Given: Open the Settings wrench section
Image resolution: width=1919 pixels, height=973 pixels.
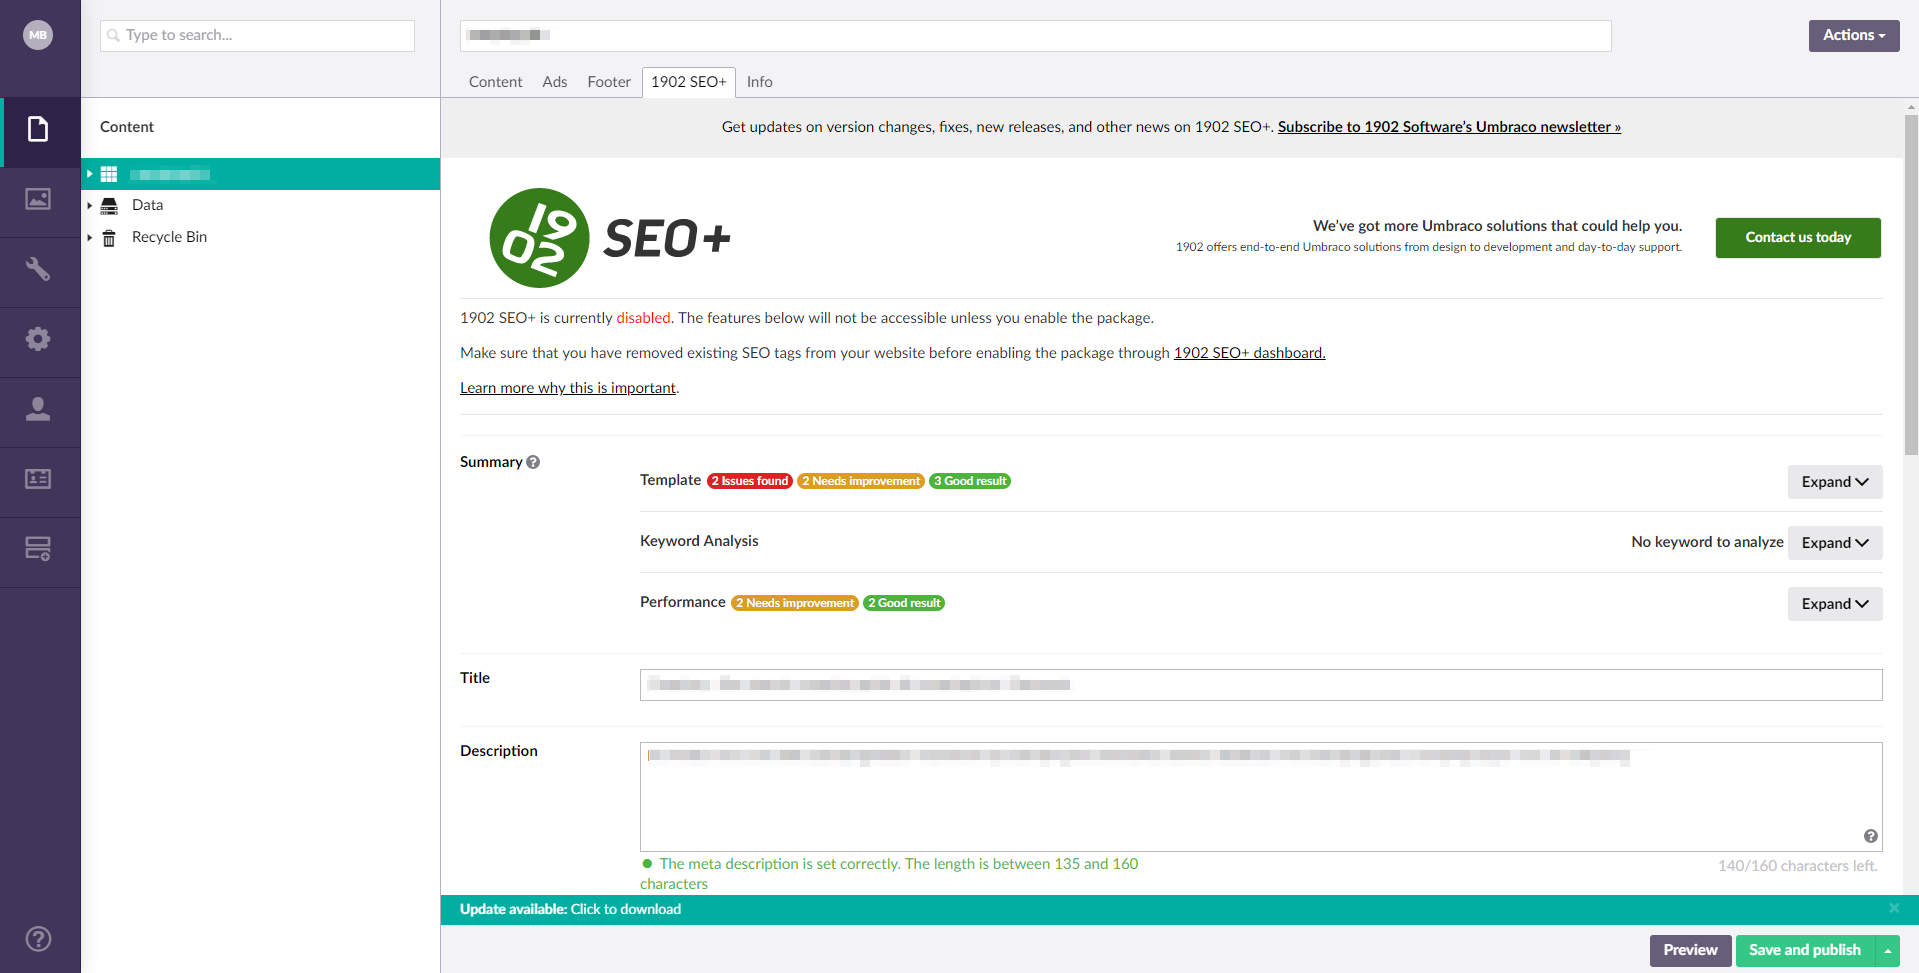Looking at the screenshot, I should (38, 269).
